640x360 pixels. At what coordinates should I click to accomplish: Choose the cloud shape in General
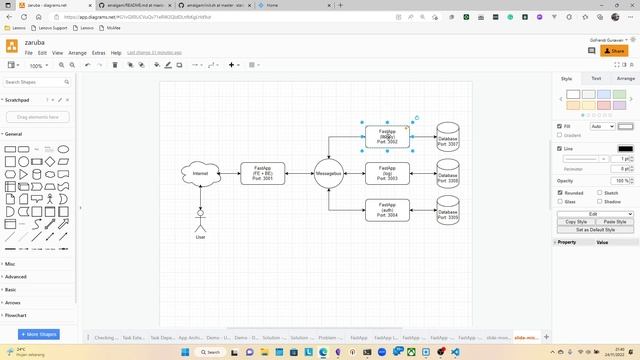(x=50, y=174)
